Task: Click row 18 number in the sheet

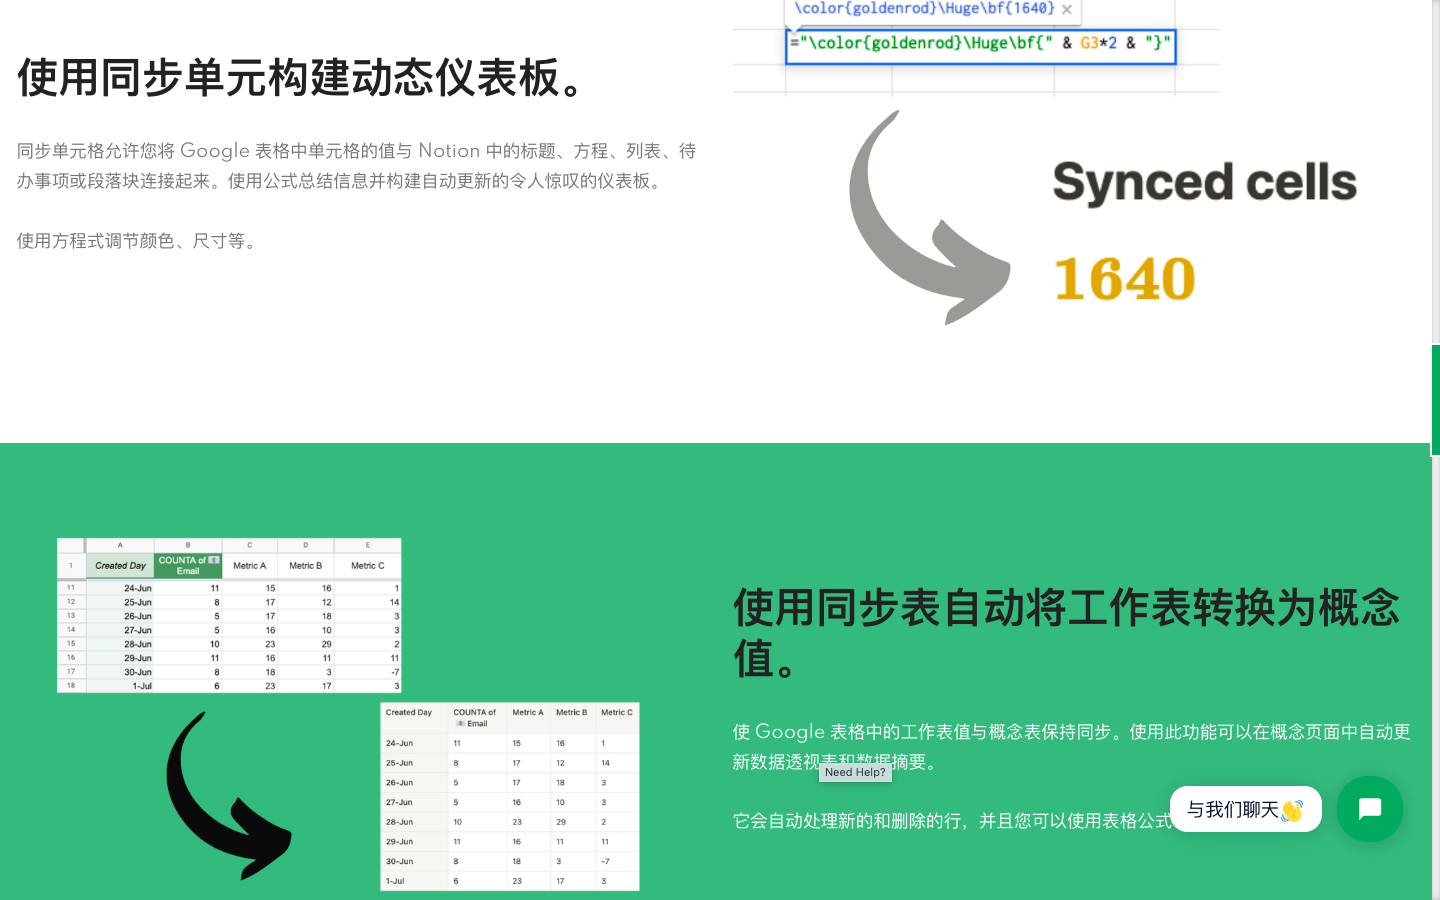Action: (x=70, y=687)
